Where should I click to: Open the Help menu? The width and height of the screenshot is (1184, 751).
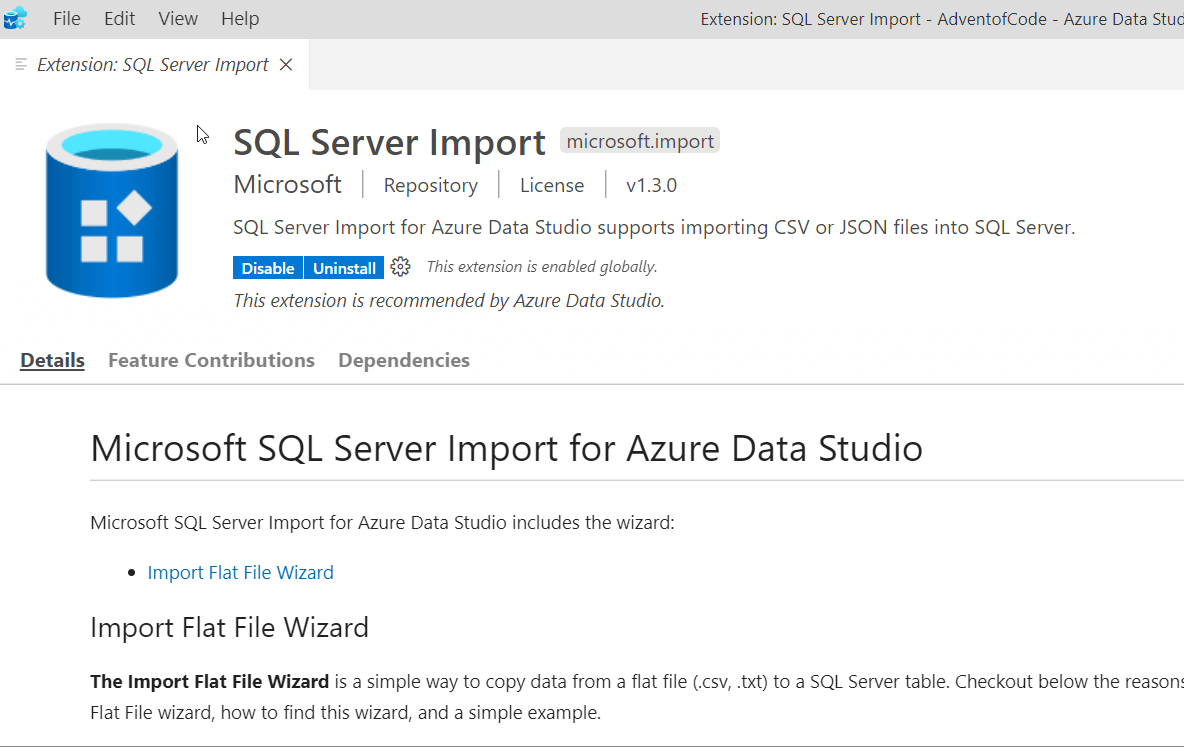[240, 19]
